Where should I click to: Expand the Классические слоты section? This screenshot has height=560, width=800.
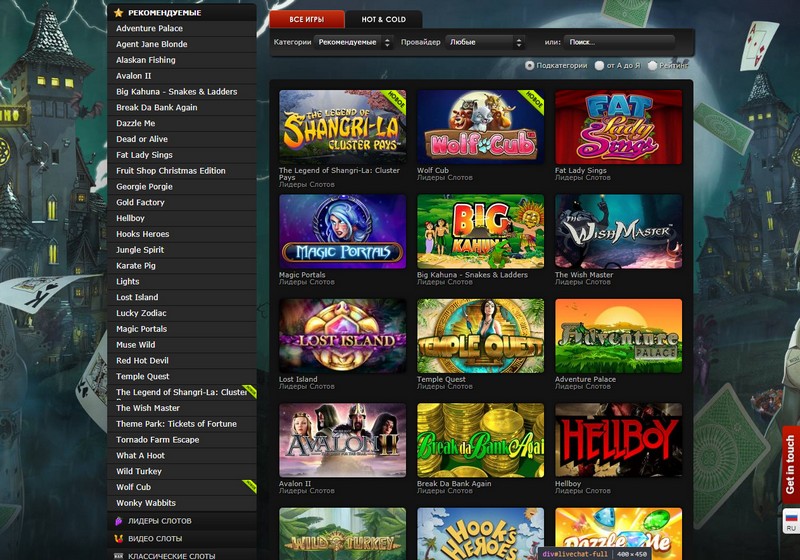pos(182,555)
